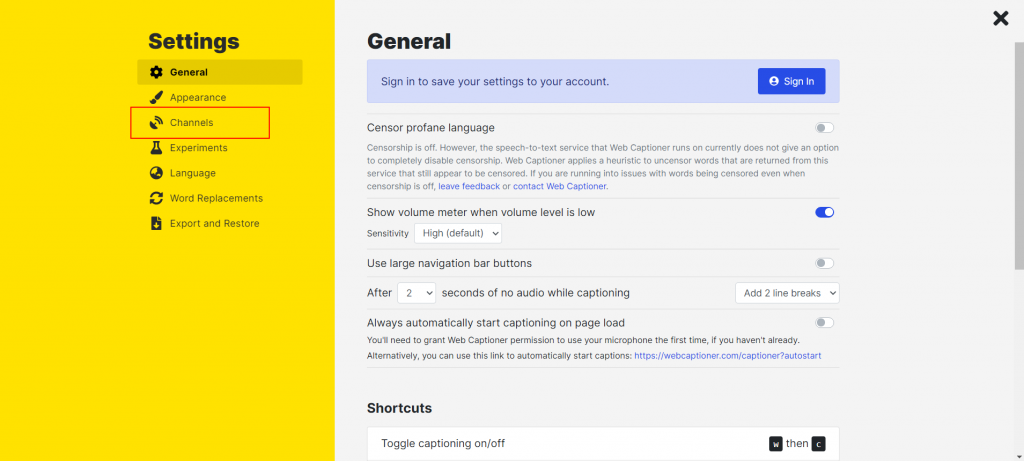Click the paintbrush icon for Appearance
Viewport: 1024px width, 461px height.
(156, 97)
